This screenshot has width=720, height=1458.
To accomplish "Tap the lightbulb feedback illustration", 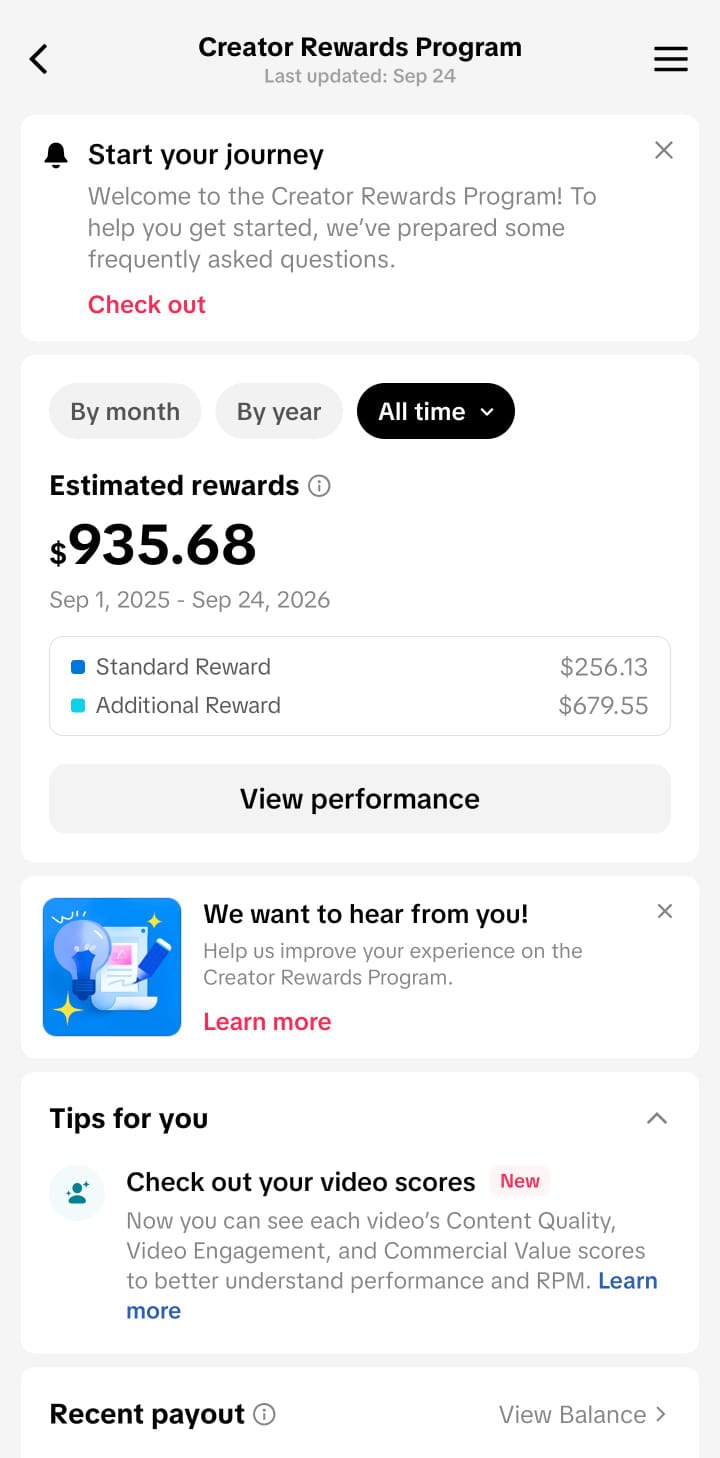I will click(112, 967).
